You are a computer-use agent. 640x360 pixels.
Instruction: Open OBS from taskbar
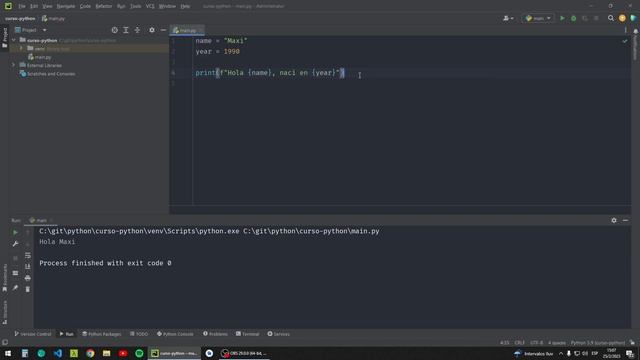point(244,353)
